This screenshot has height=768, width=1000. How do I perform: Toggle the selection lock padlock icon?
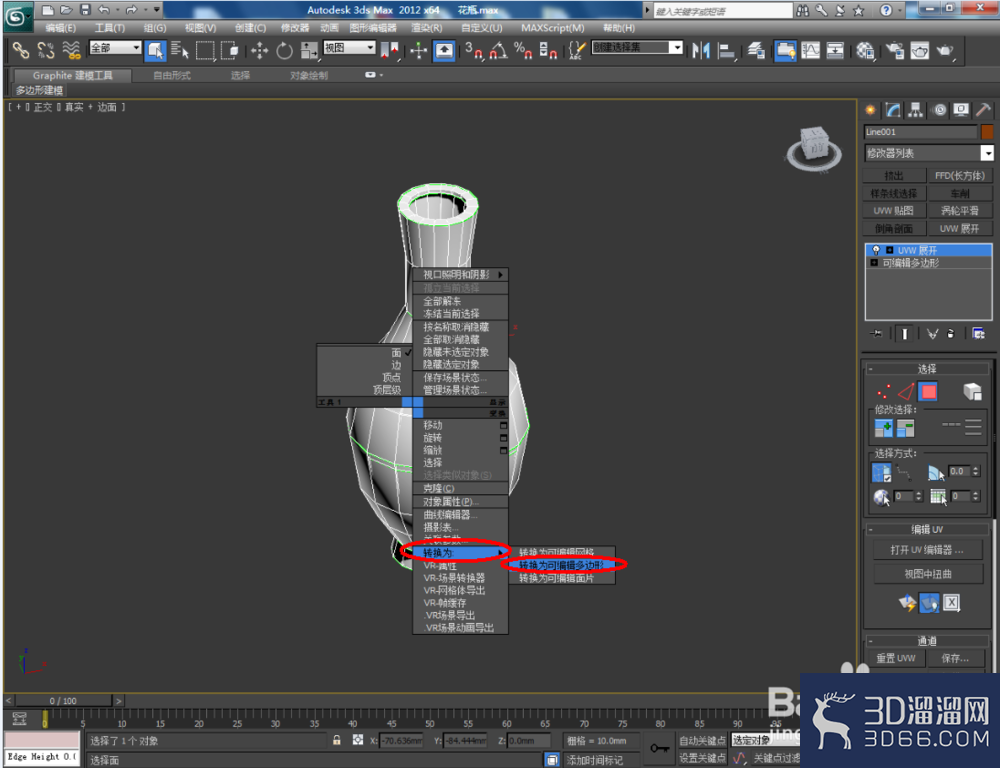(337, 740)
